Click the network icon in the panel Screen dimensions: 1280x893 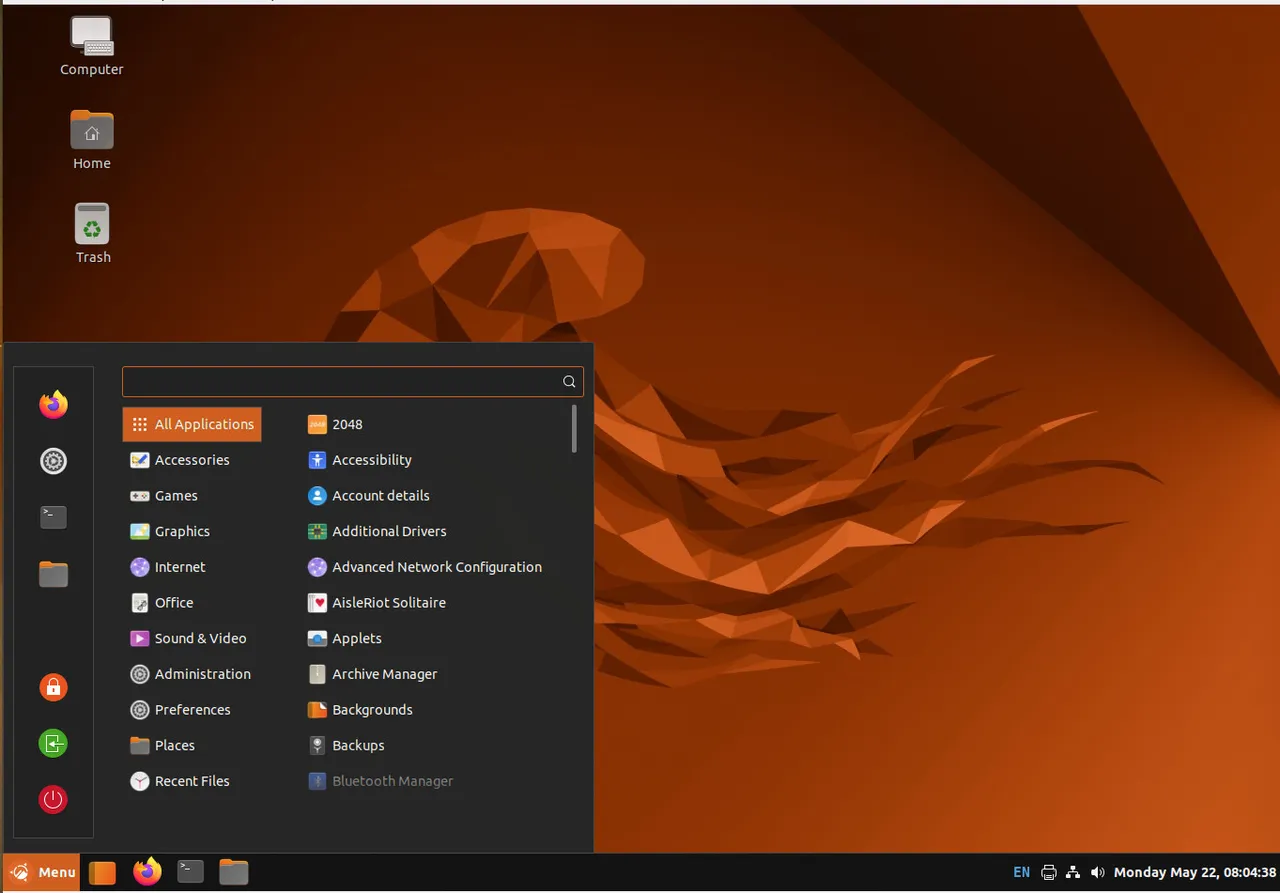(x=1073, y=872)
